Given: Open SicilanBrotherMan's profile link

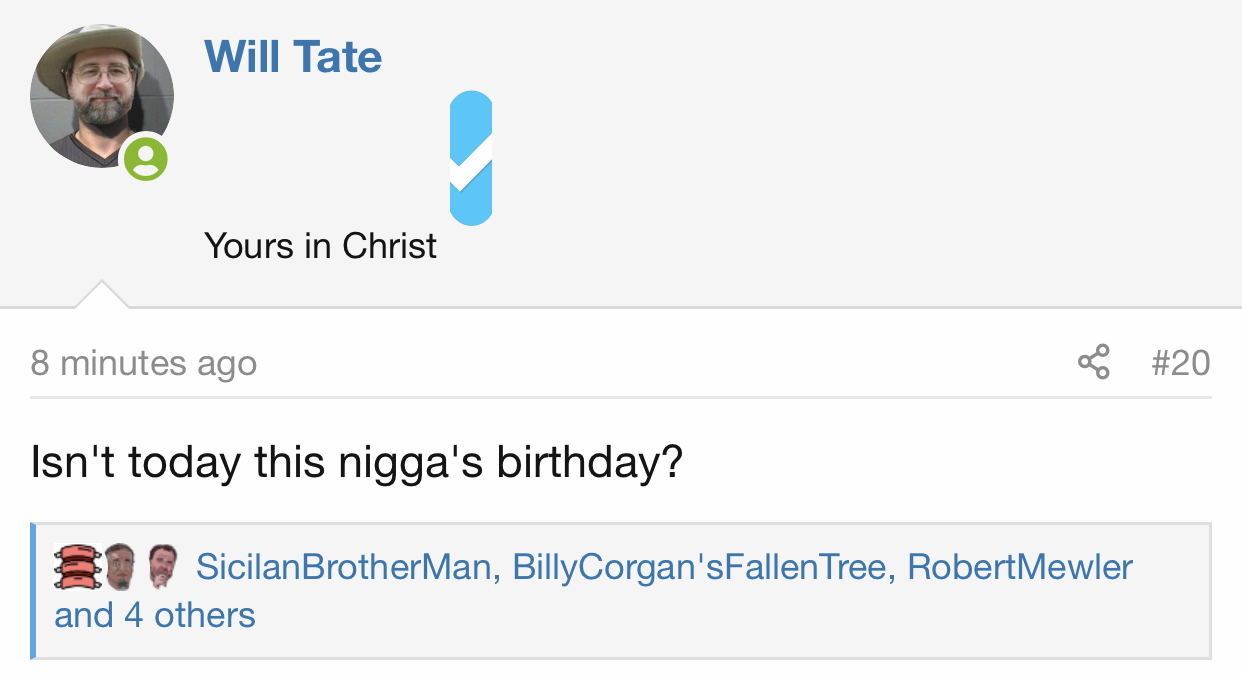Looking at the screenshot, I should tap(343, 567).
